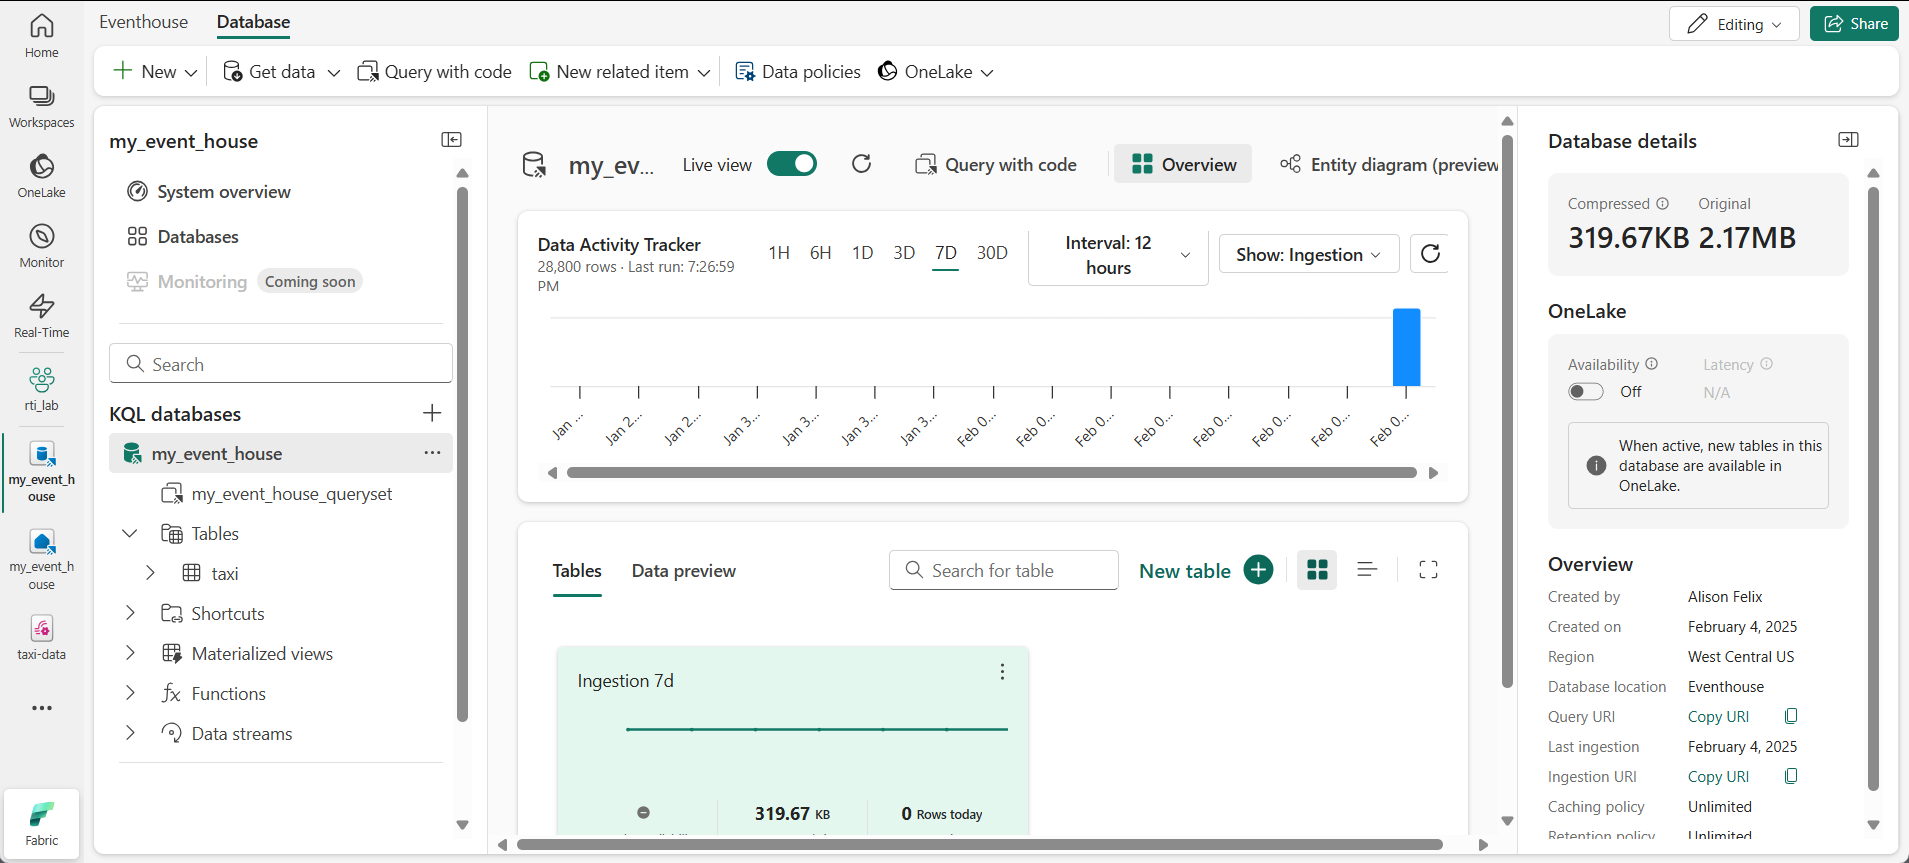Open Entity diagram (preview) view

point(1390,165)
